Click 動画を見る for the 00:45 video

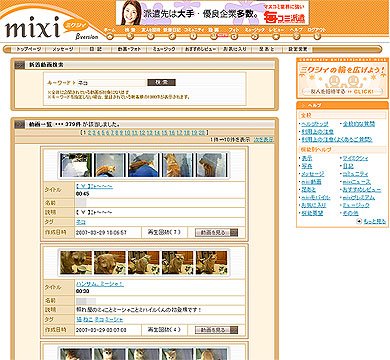(x=217, y=232)
